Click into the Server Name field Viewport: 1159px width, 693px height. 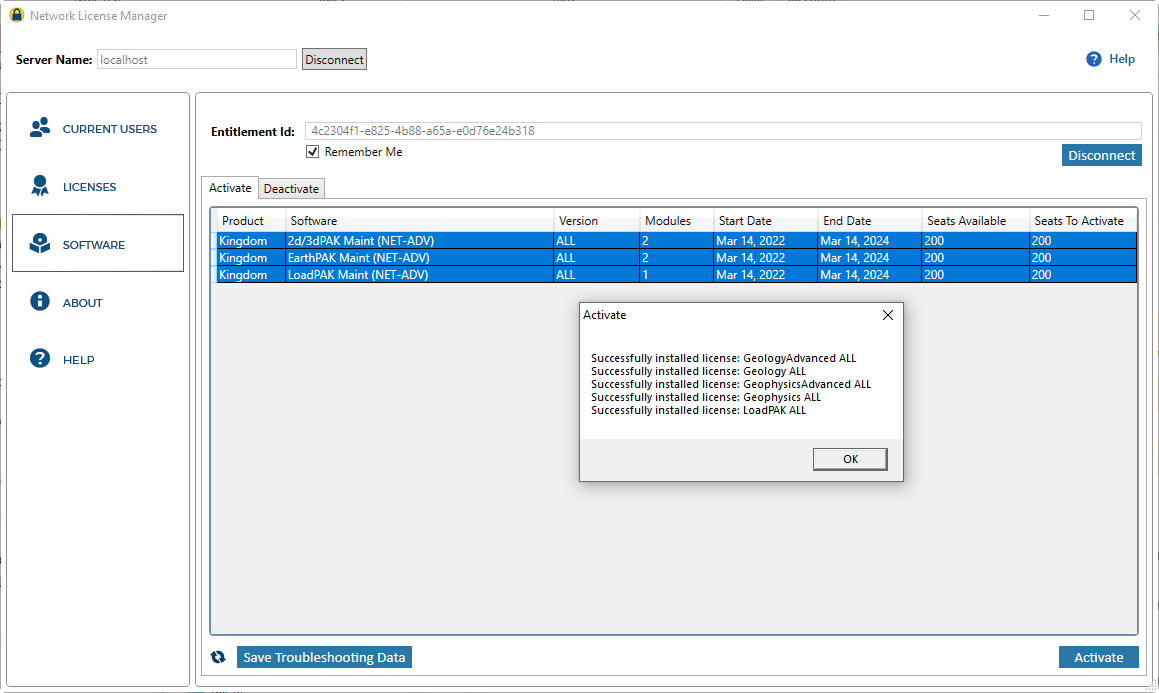click(x=197, y=59)
